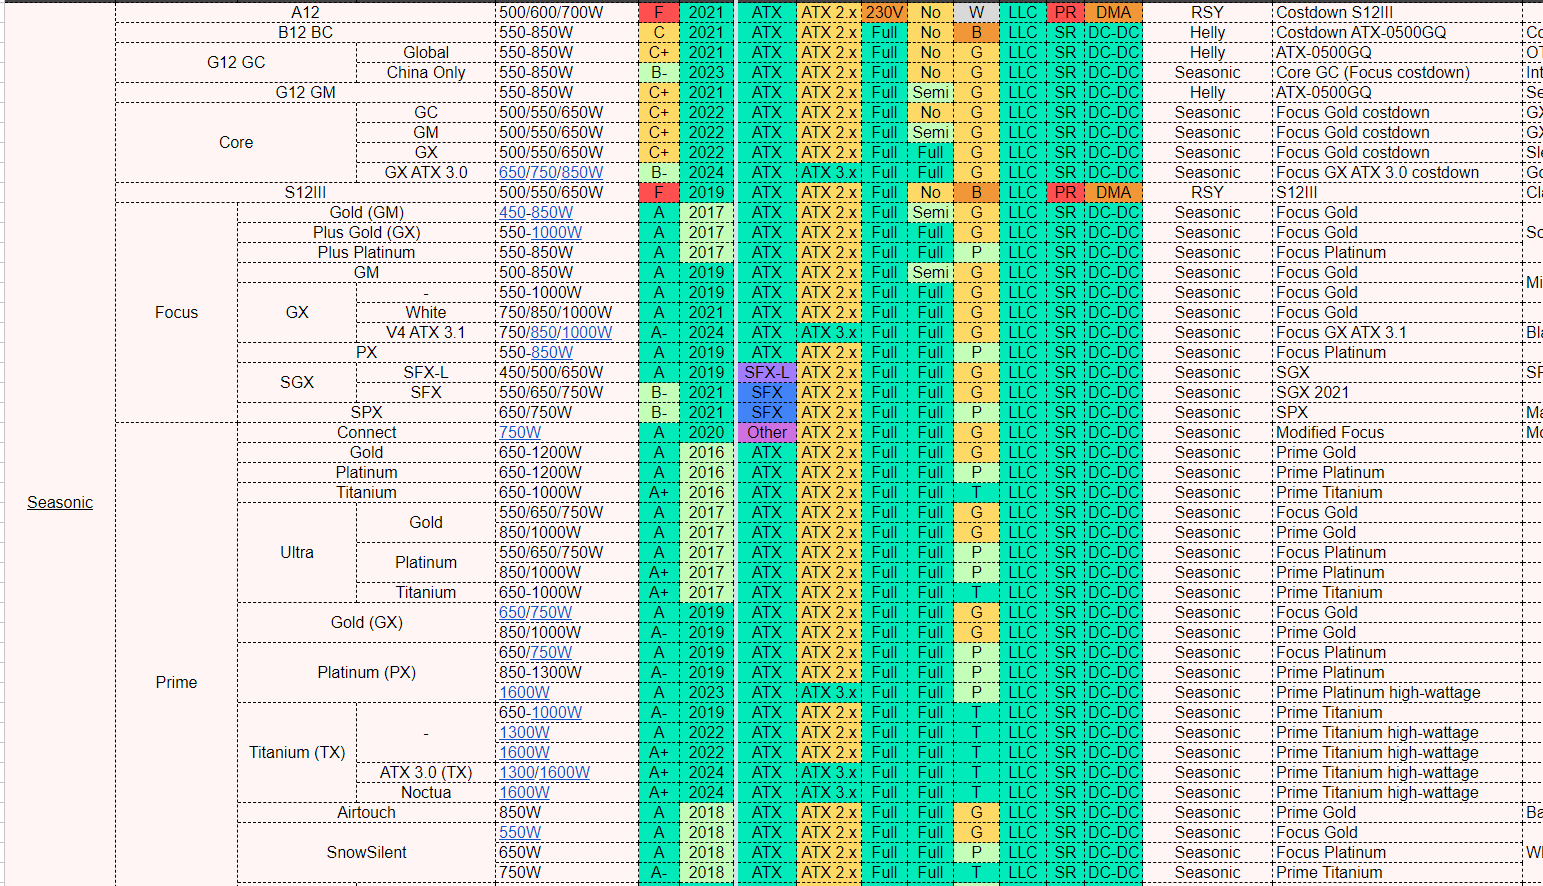This screenshot has height=886, width=1543.
Task: Select the Plus Platinum cell
Action: [x=367, y=252]
